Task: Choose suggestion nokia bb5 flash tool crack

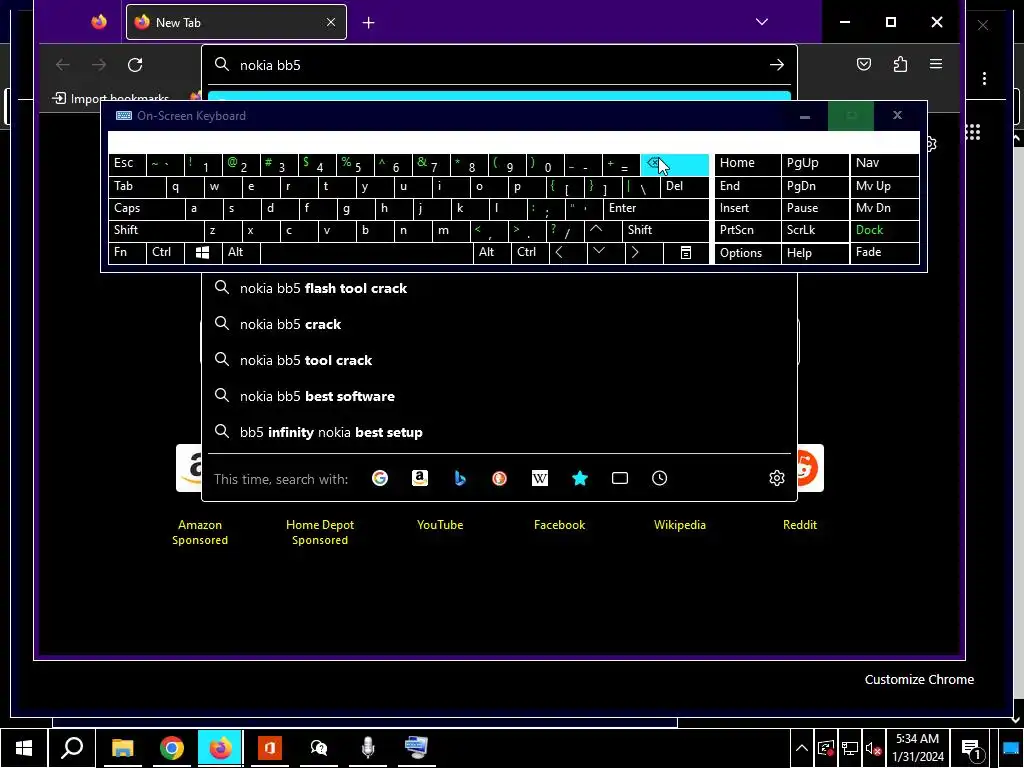Action: tap(500, 288)
